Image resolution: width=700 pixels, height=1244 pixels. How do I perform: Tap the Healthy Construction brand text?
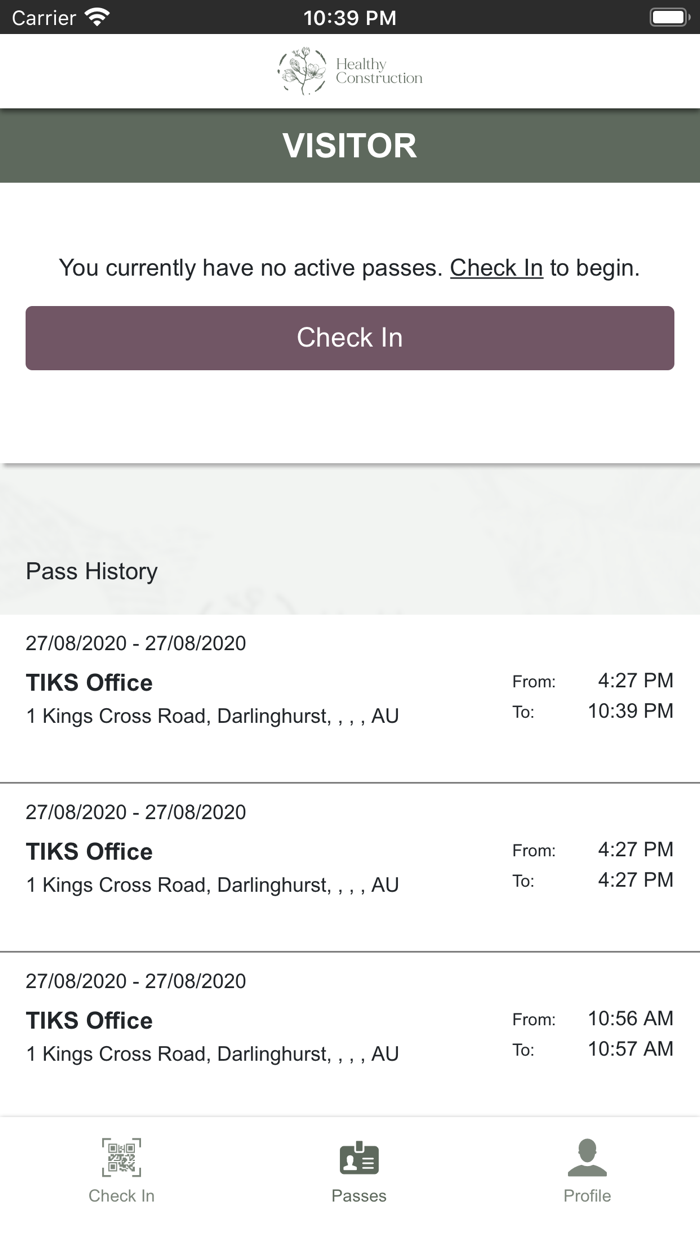click(x=378, y=71)
